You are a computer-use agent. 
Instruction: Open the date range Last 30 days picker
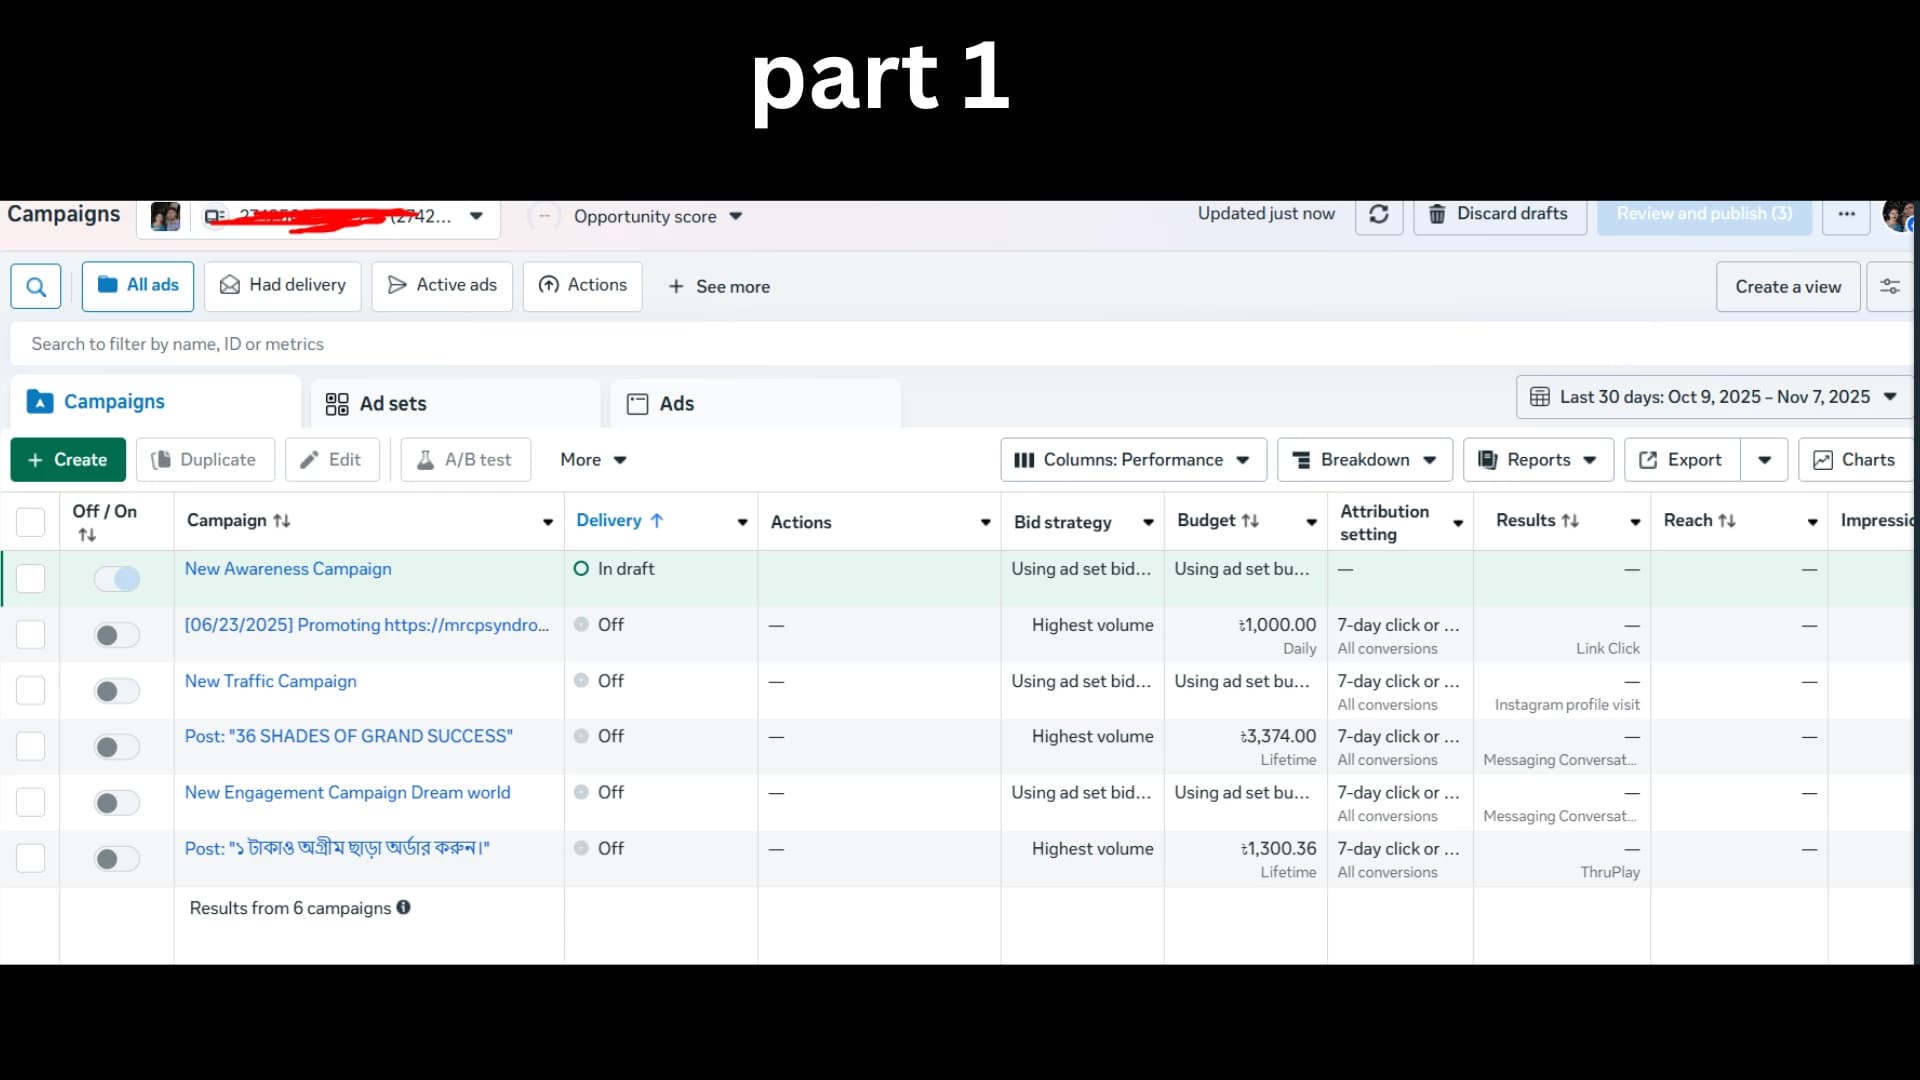coord(1714,397)
